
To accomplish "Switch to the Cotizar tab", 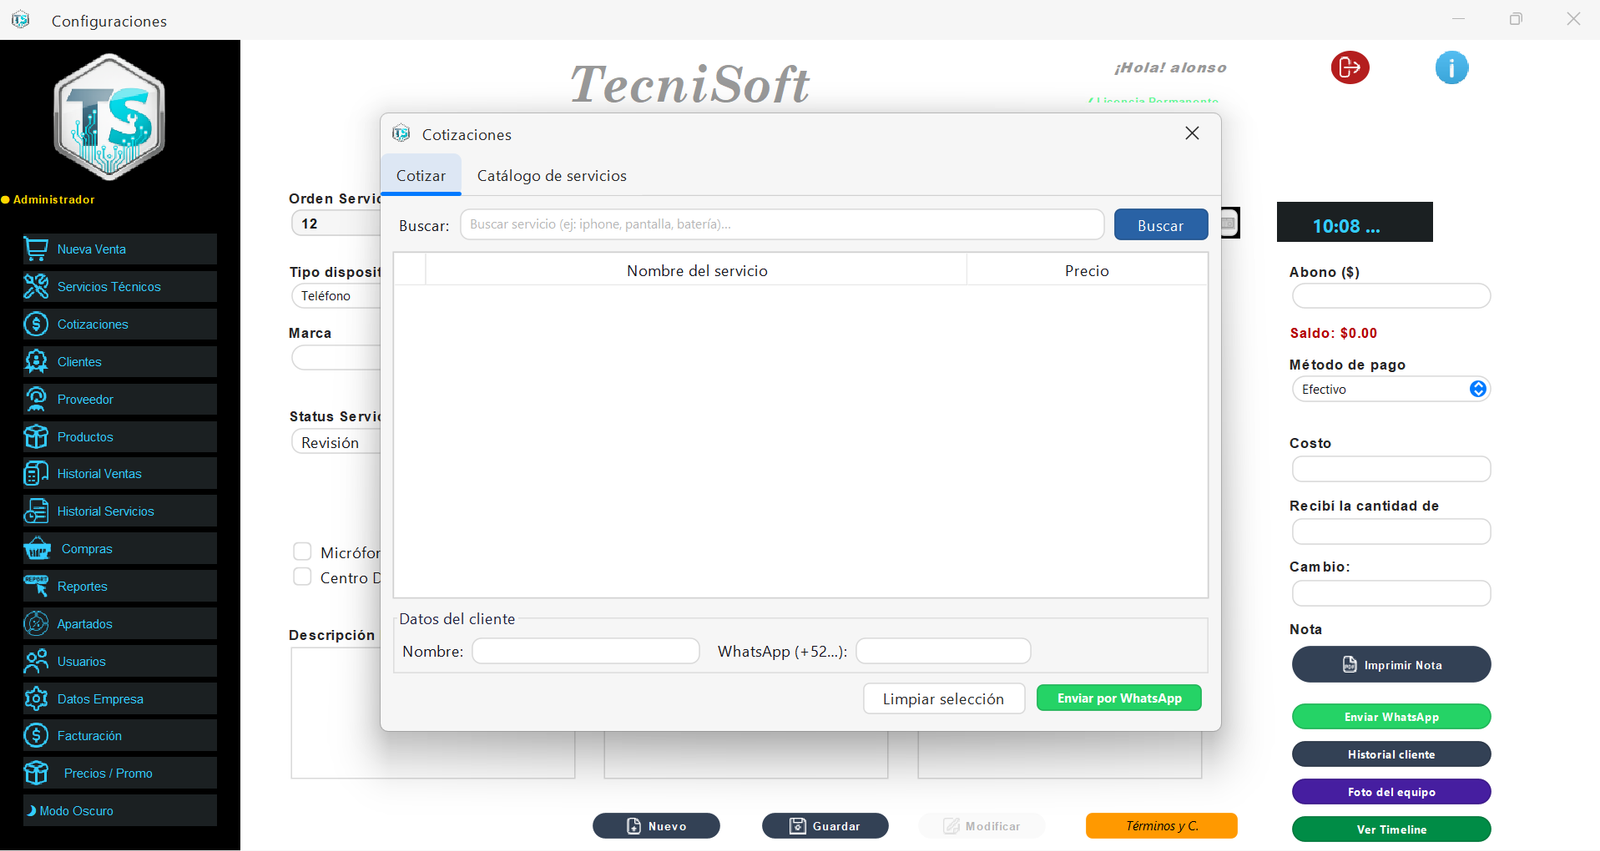I will [x=421, y=175].
